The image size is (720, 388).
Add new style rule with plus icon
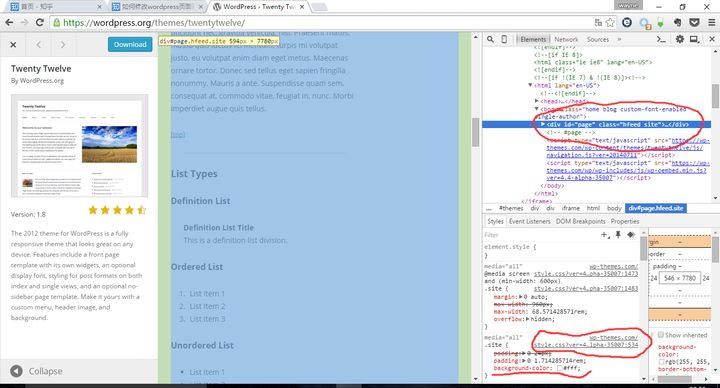[605, 235]
